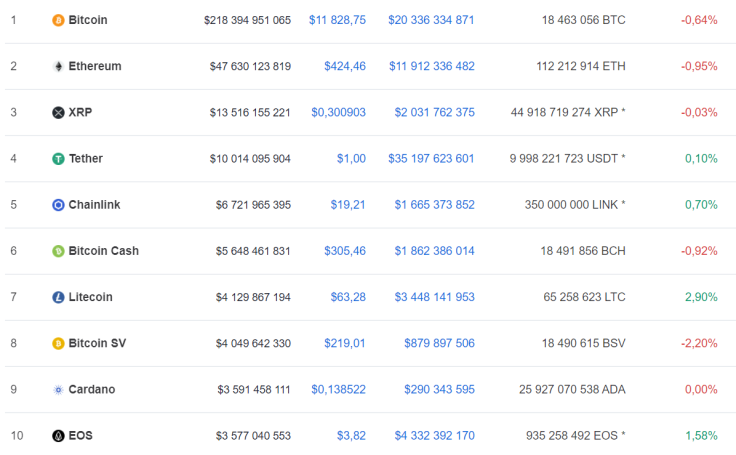Click the blue Litecoin logo icon
Image resolution: width=736 pixels, height=455 pixels.
click(x=58, y=297)
